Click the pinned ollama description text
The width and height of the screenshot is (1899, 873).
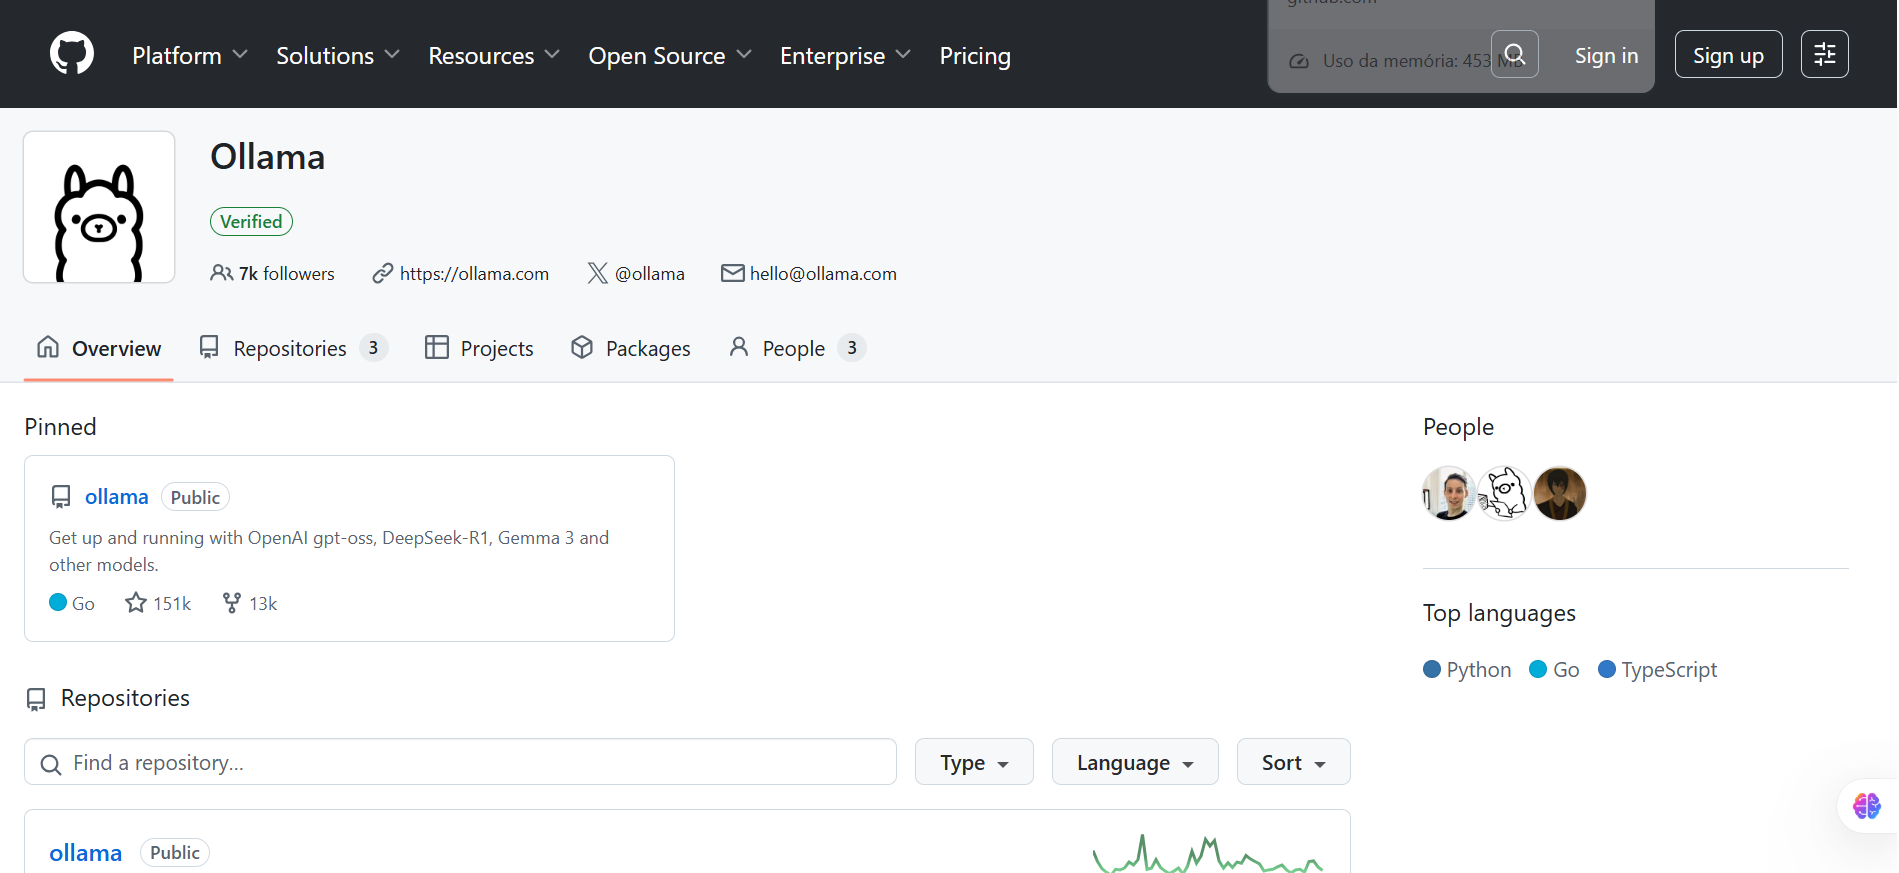[x=329, y=551]
